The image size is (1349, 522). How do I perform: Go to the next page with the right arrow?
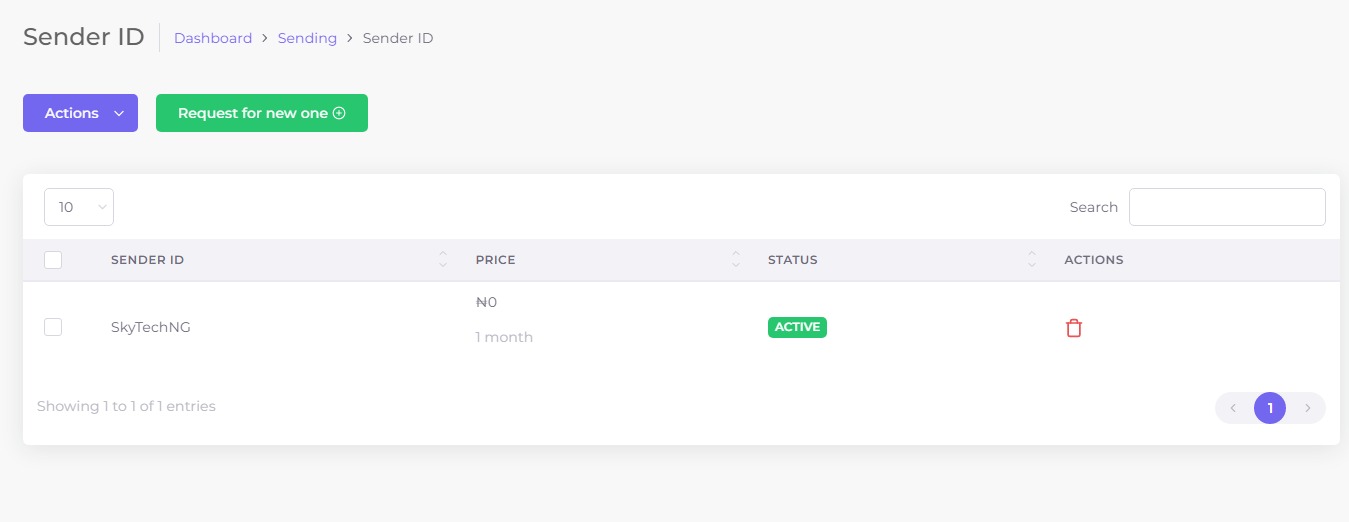[x=1307, y=408]
